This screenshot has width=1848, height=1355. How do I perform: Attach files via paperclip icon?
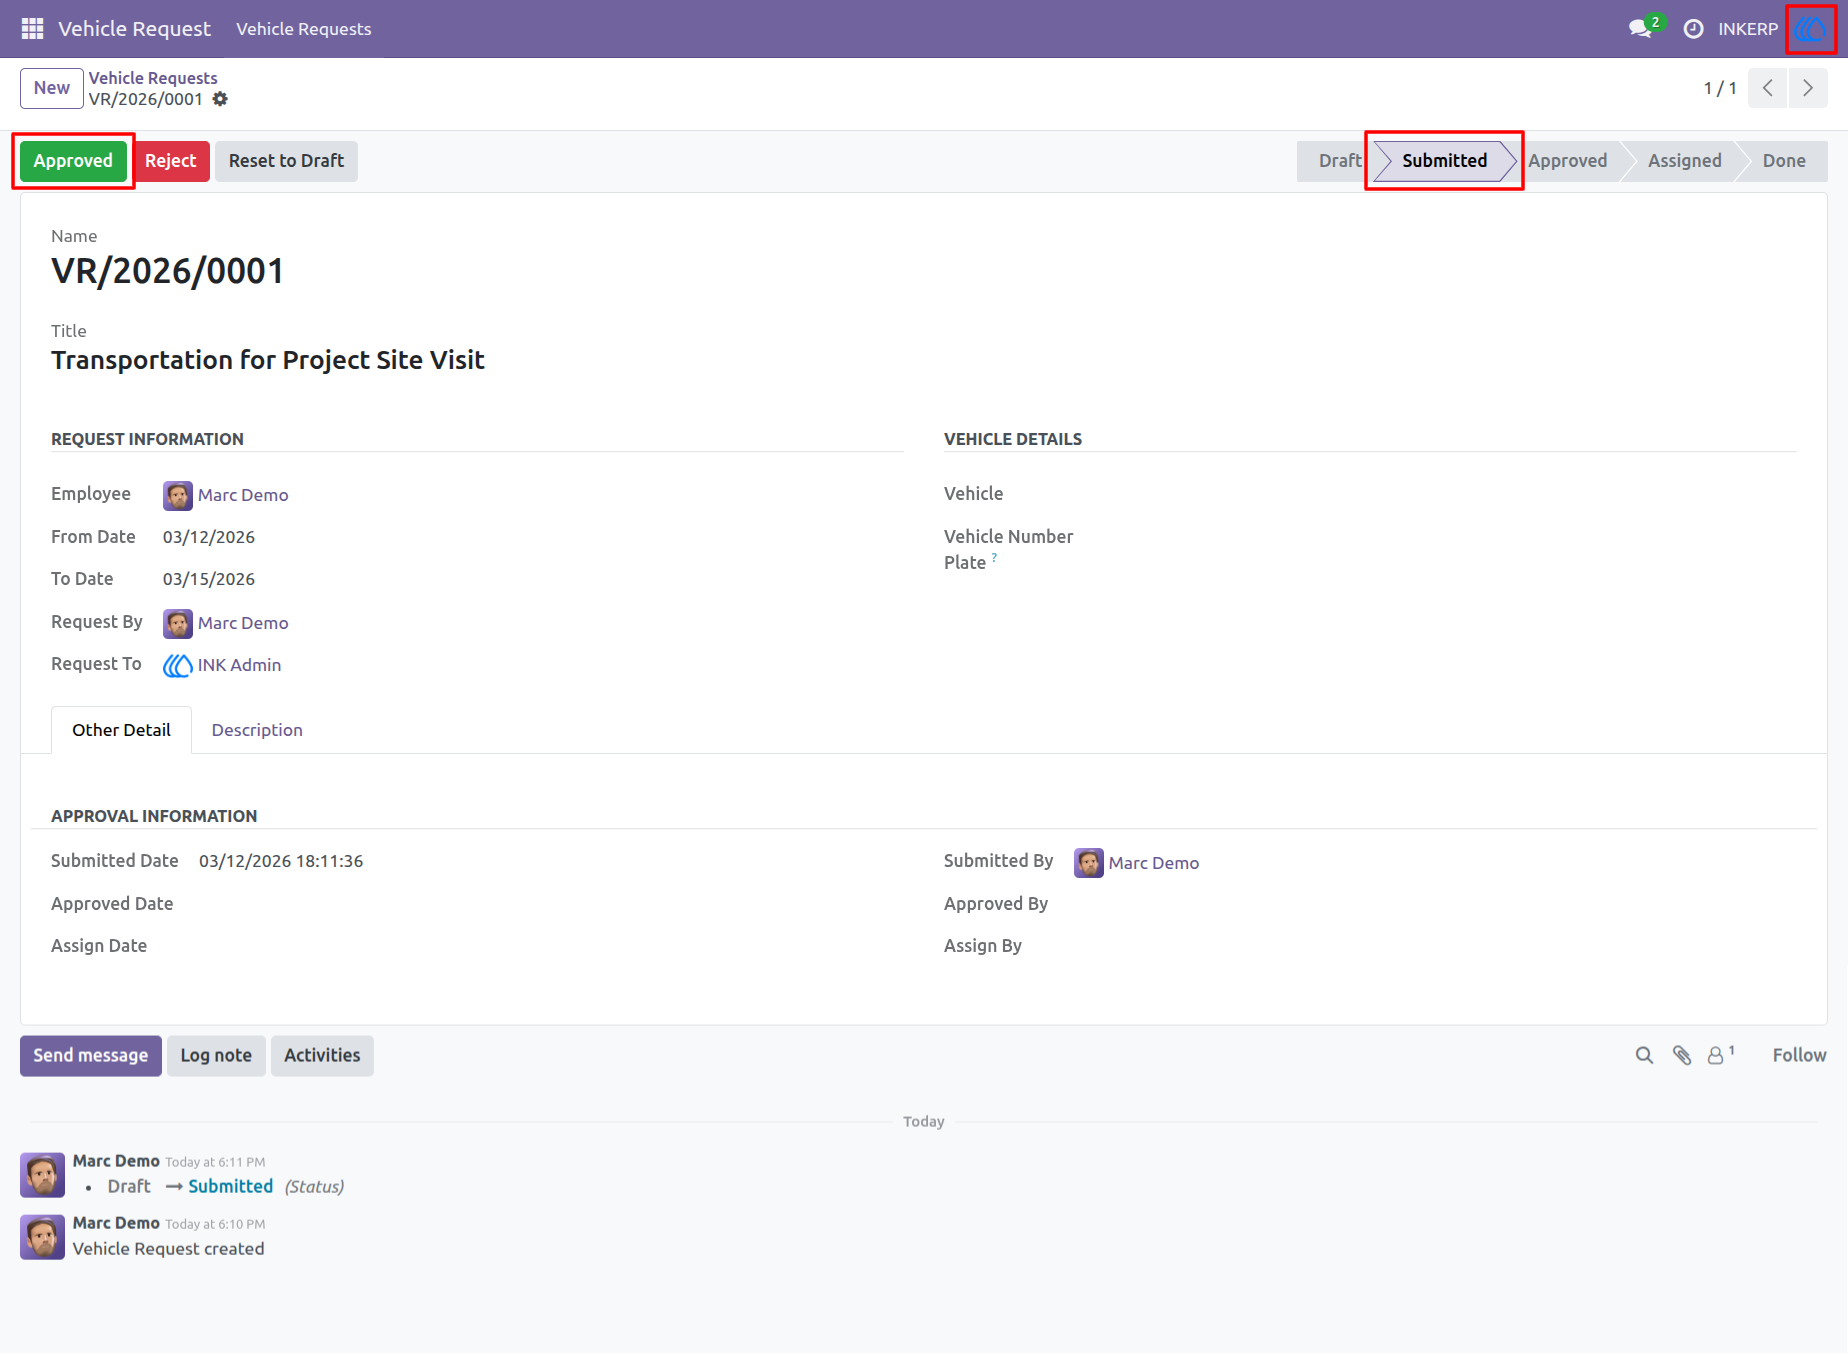pyautogui.click(x=1682, y=1055)
